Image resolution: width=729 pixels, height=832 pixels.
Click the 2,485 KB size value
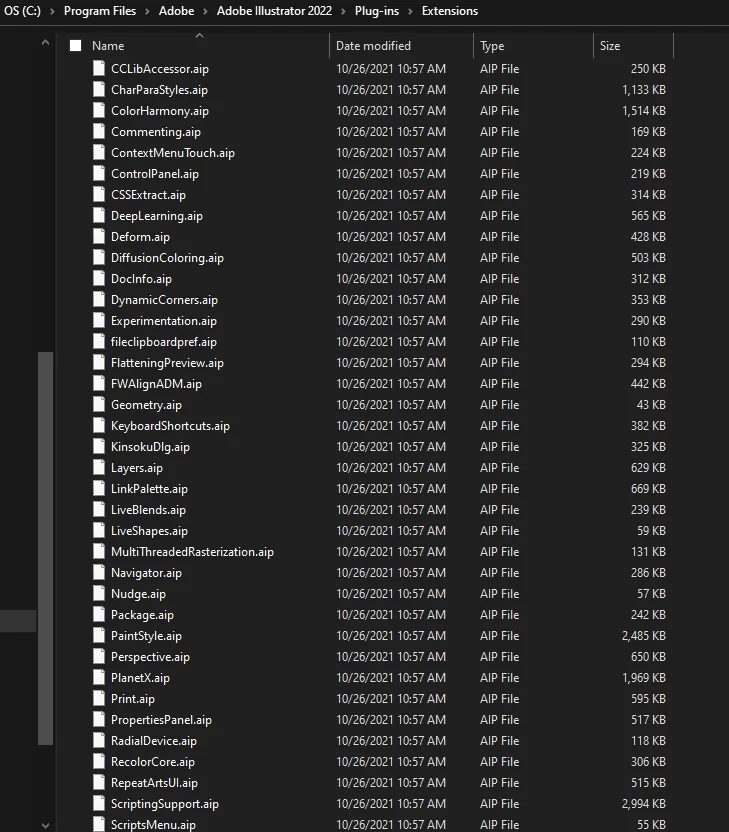[x=644, y=635]
